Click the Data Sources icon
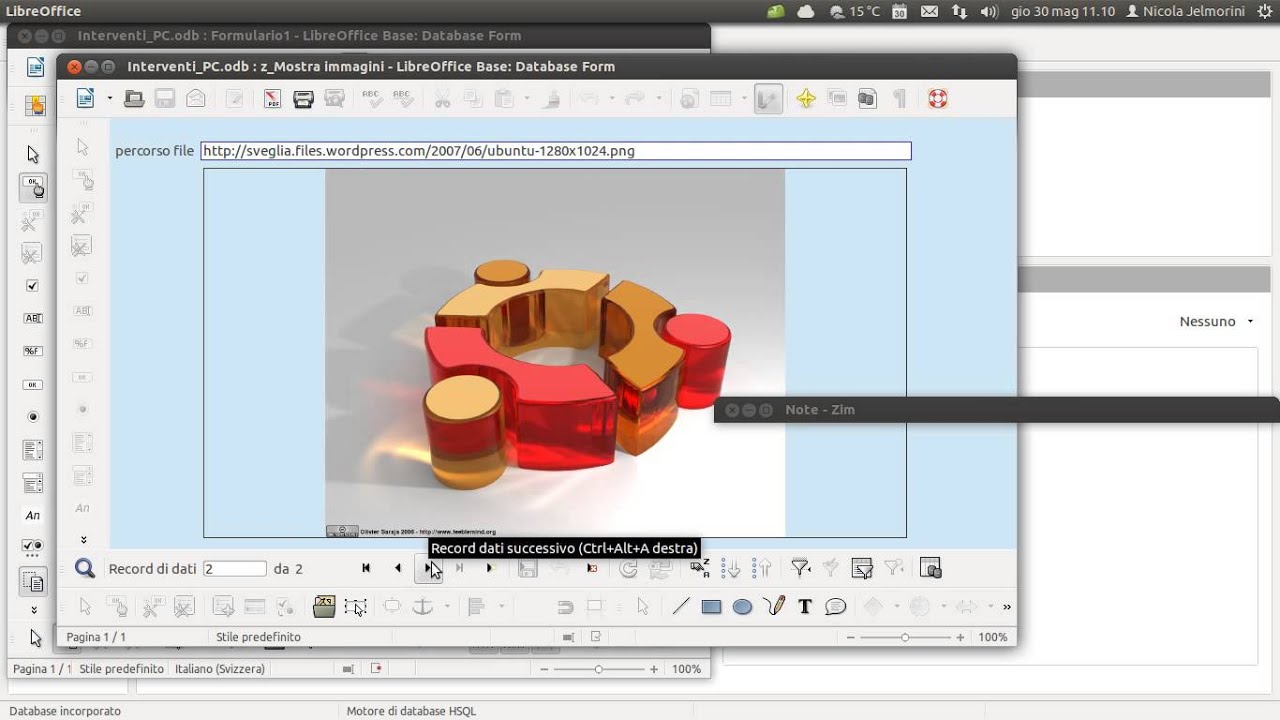The image size is (1280, 720). [868, 98]
